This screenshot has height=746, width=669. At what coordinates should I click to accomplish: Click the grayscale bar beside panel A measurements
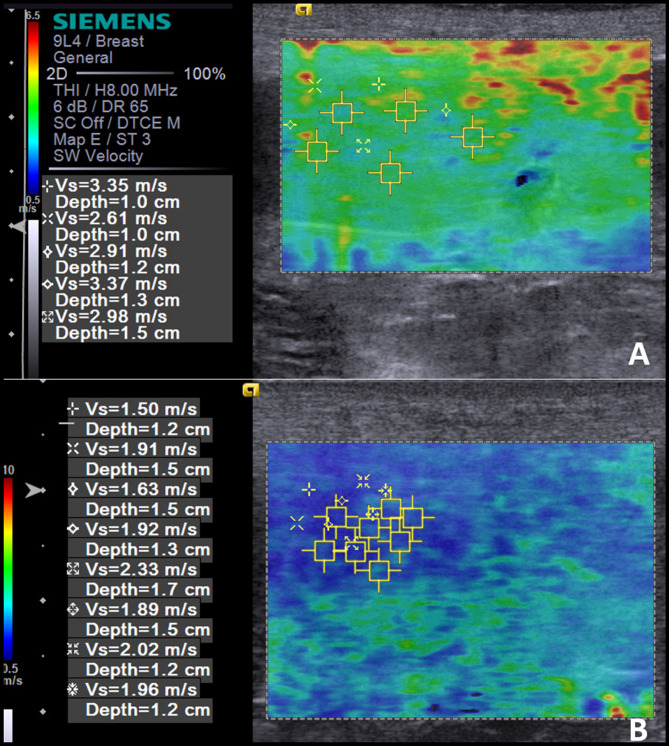[33, 299]
